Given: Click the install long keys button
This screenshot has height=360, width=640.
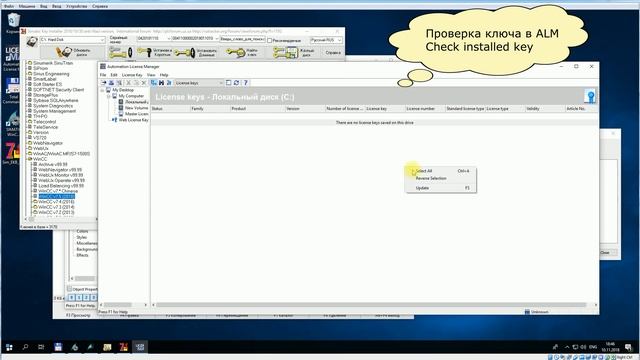Looking at the screenshot, I should tap(196, 52).
